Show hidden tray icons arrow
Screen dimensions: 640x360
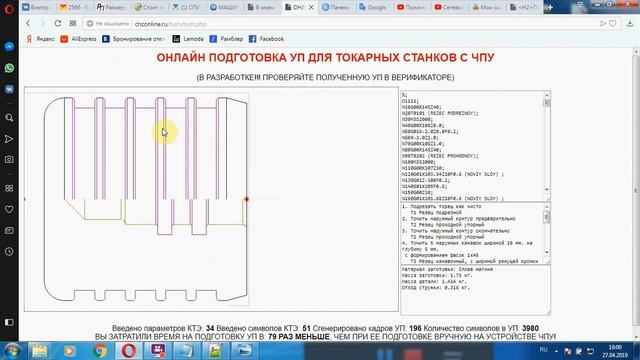(x=556, y=351)
